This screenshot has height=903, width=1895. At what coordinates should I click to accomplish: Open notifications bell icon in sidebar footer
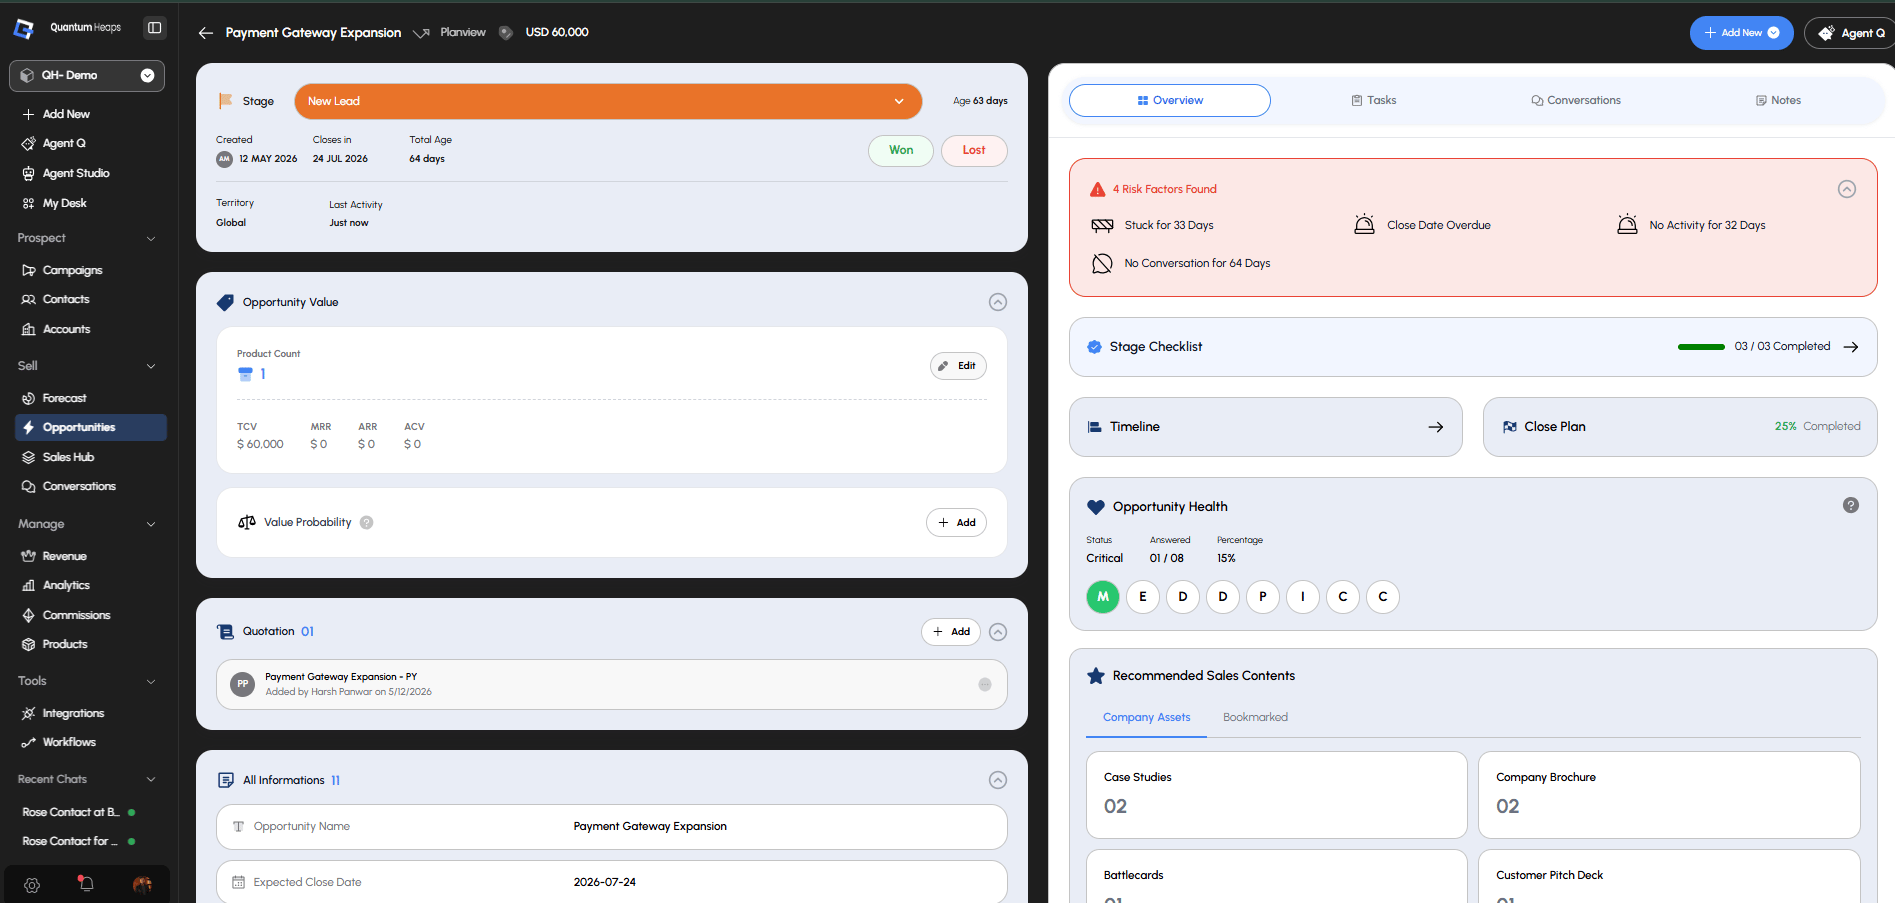(86, 884)
